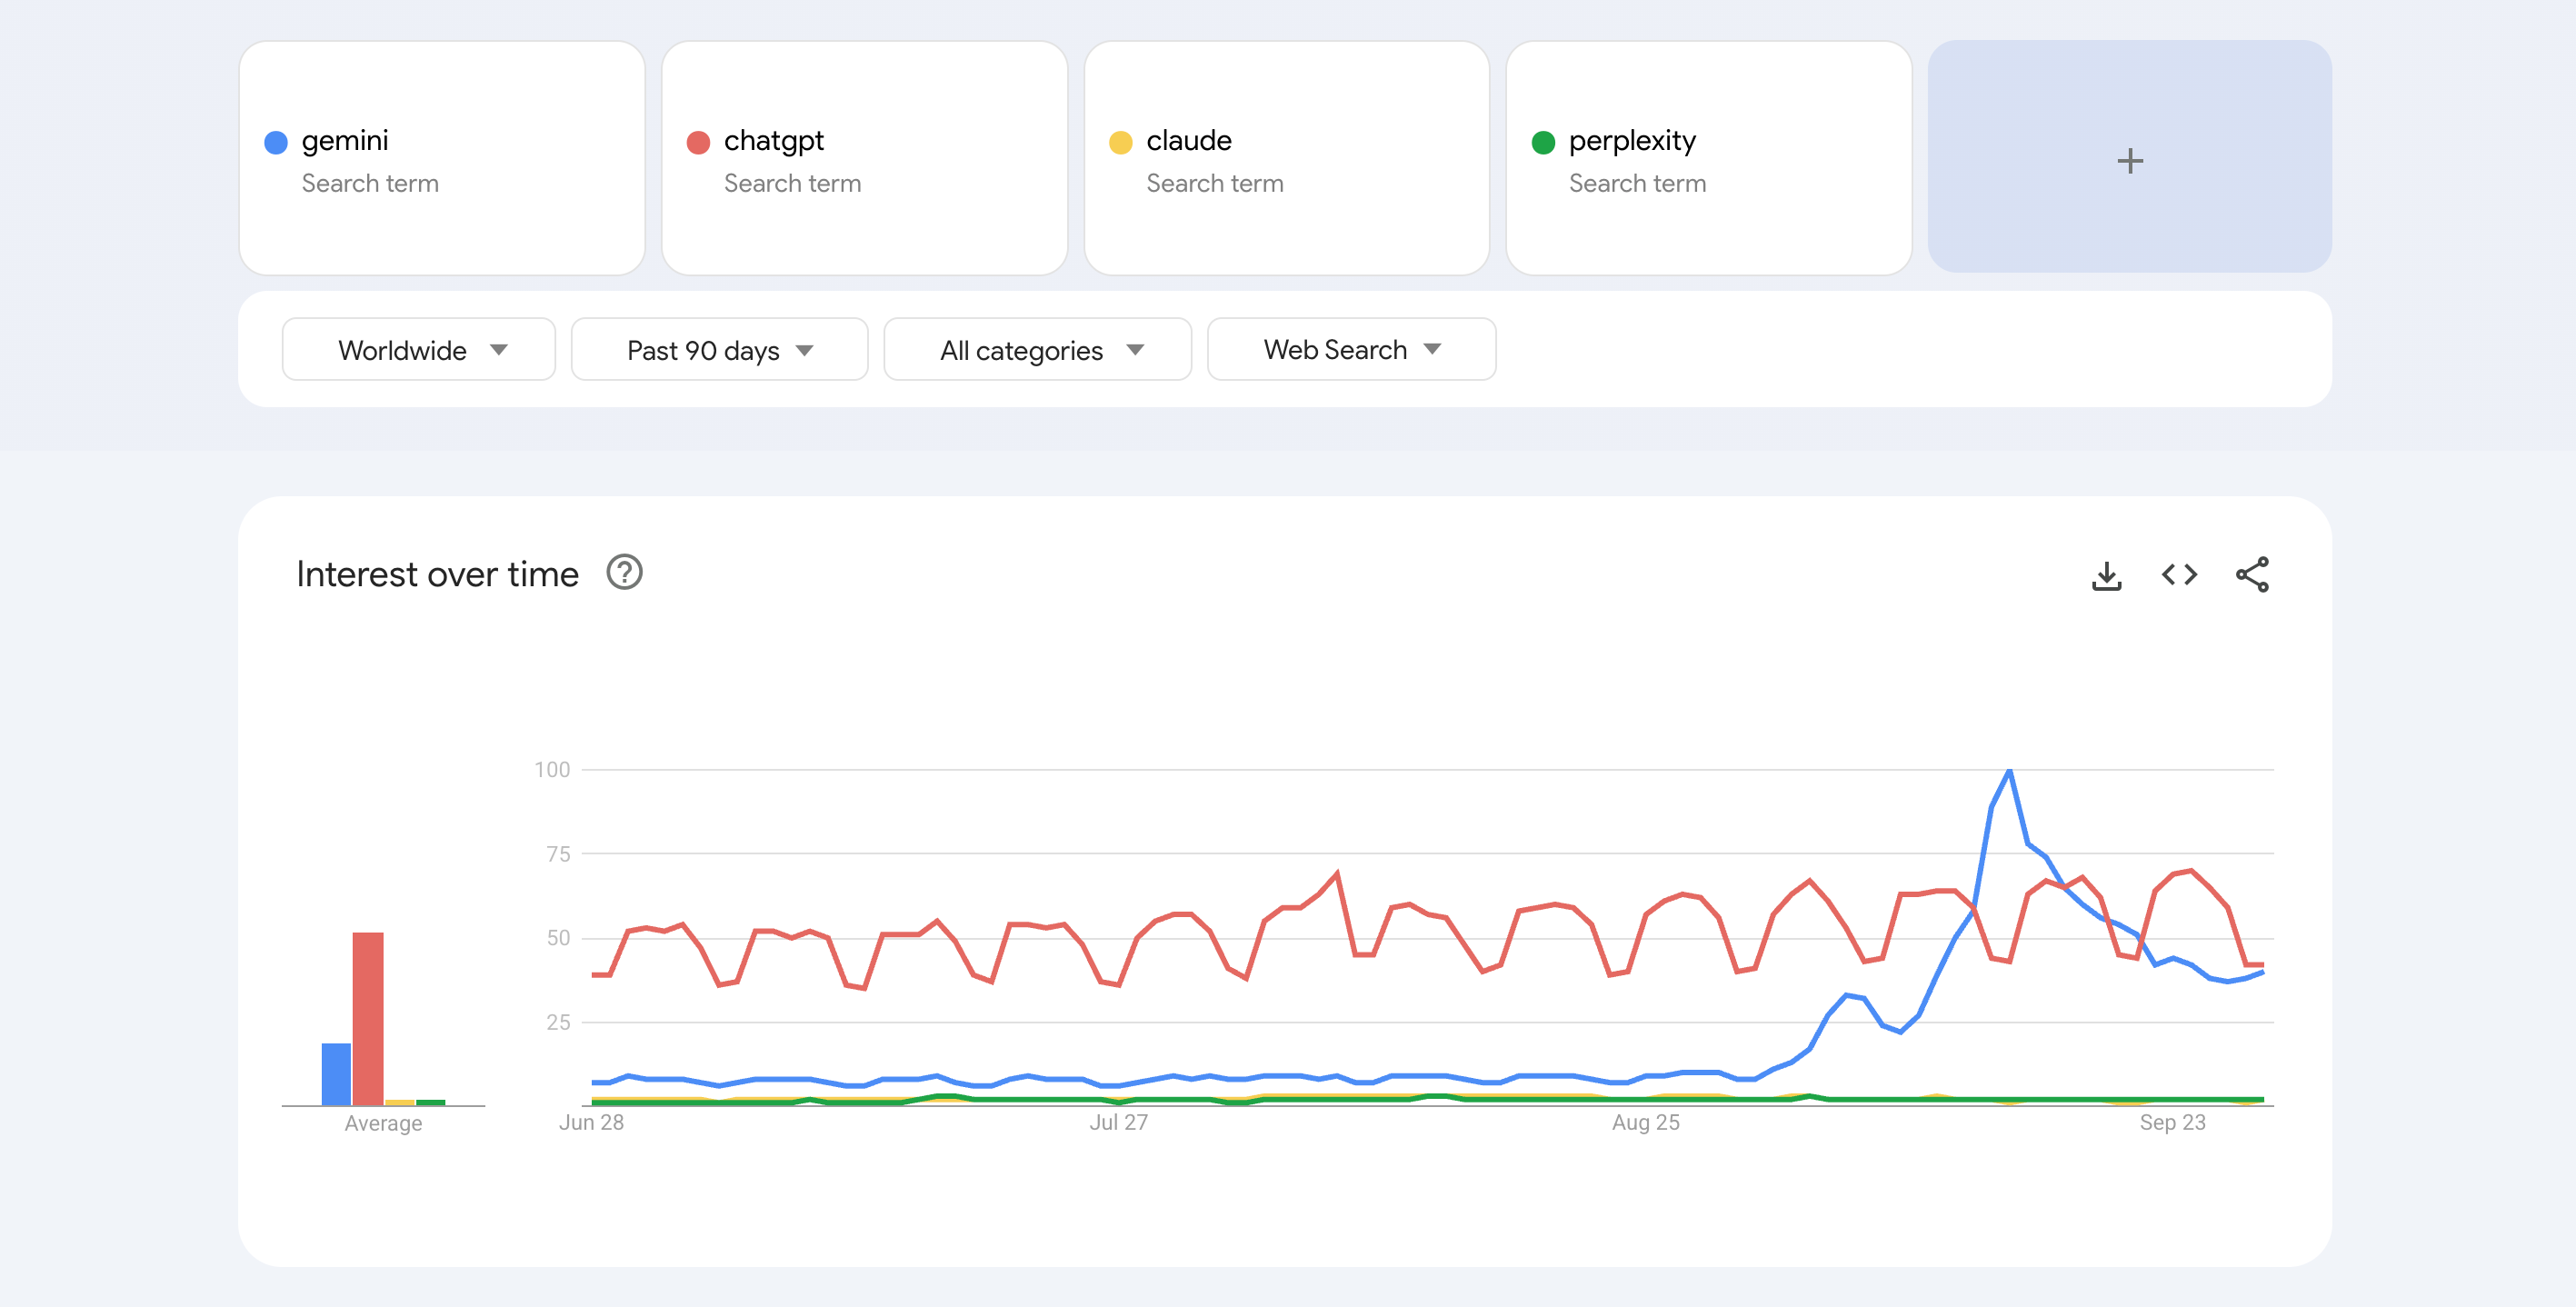
Task: Click the yellow claude color dot
Action: (x=1120, y=142)
